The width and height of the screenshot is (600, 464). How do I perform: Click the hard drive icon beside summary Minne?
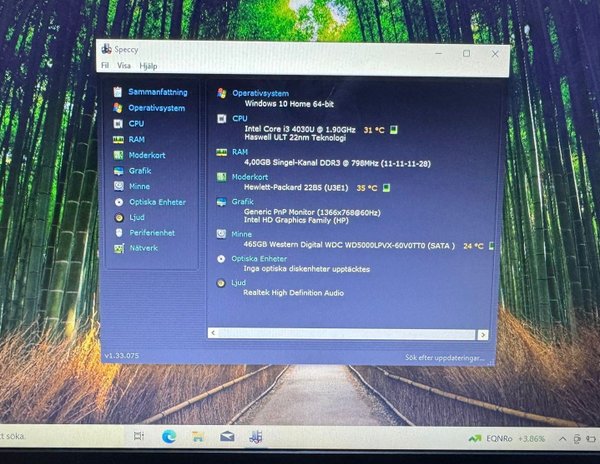pyautogui.click(x=221, y=234)
